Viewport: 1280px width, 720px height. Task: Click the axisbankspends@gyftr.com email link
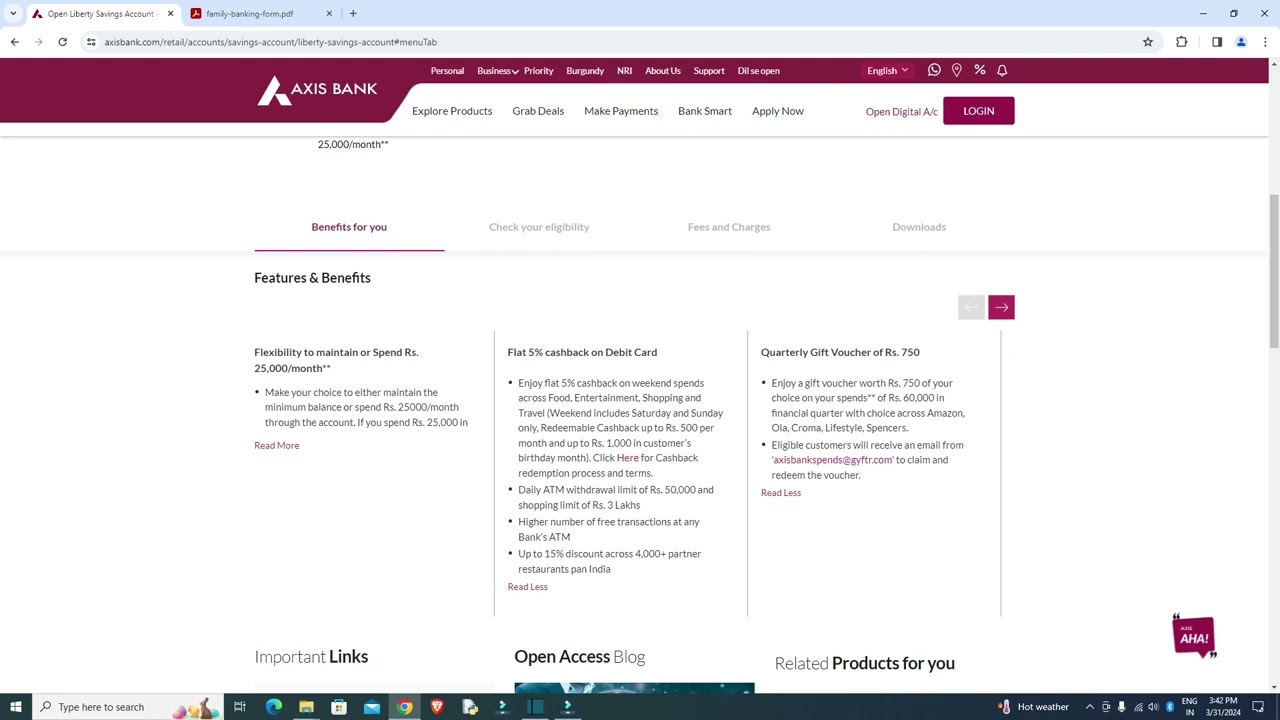pyautogui.click(x=832, y=460)
